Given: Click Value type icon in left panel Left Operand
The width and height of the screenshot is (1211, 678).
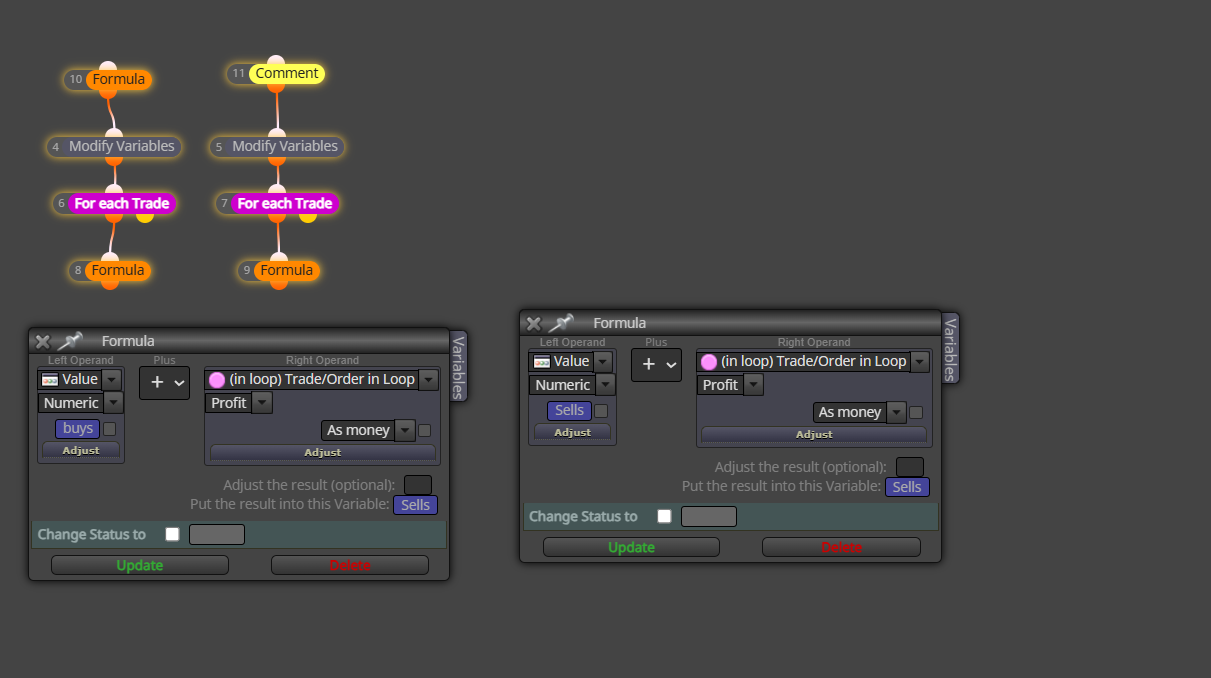Looking at the screenshot, I should pyautogui.click(x=50, y=379).
